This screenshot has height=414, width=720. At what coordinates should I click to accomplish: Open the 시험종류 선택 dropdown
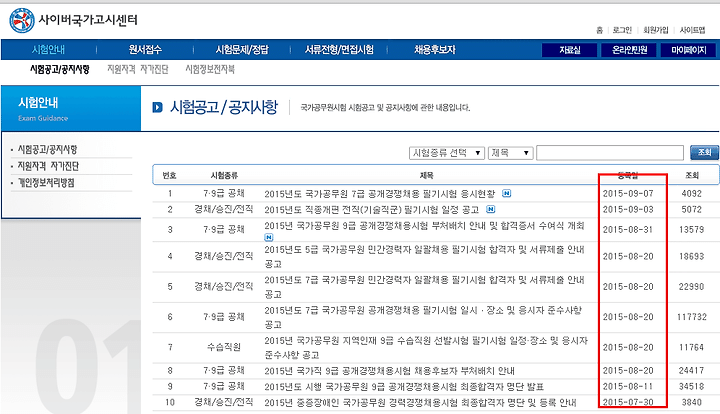coord(446,152)
